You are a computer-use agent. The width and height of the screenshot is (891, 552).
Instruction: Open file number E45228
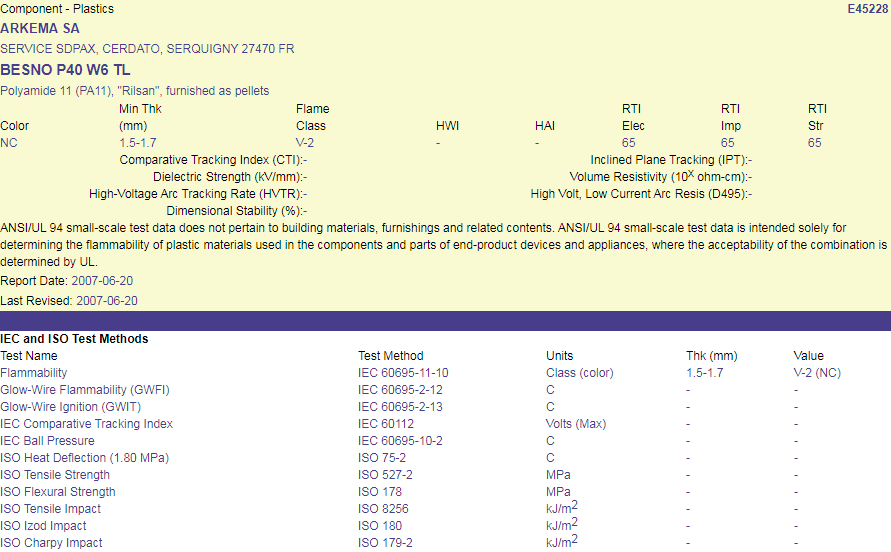[867, 9]
